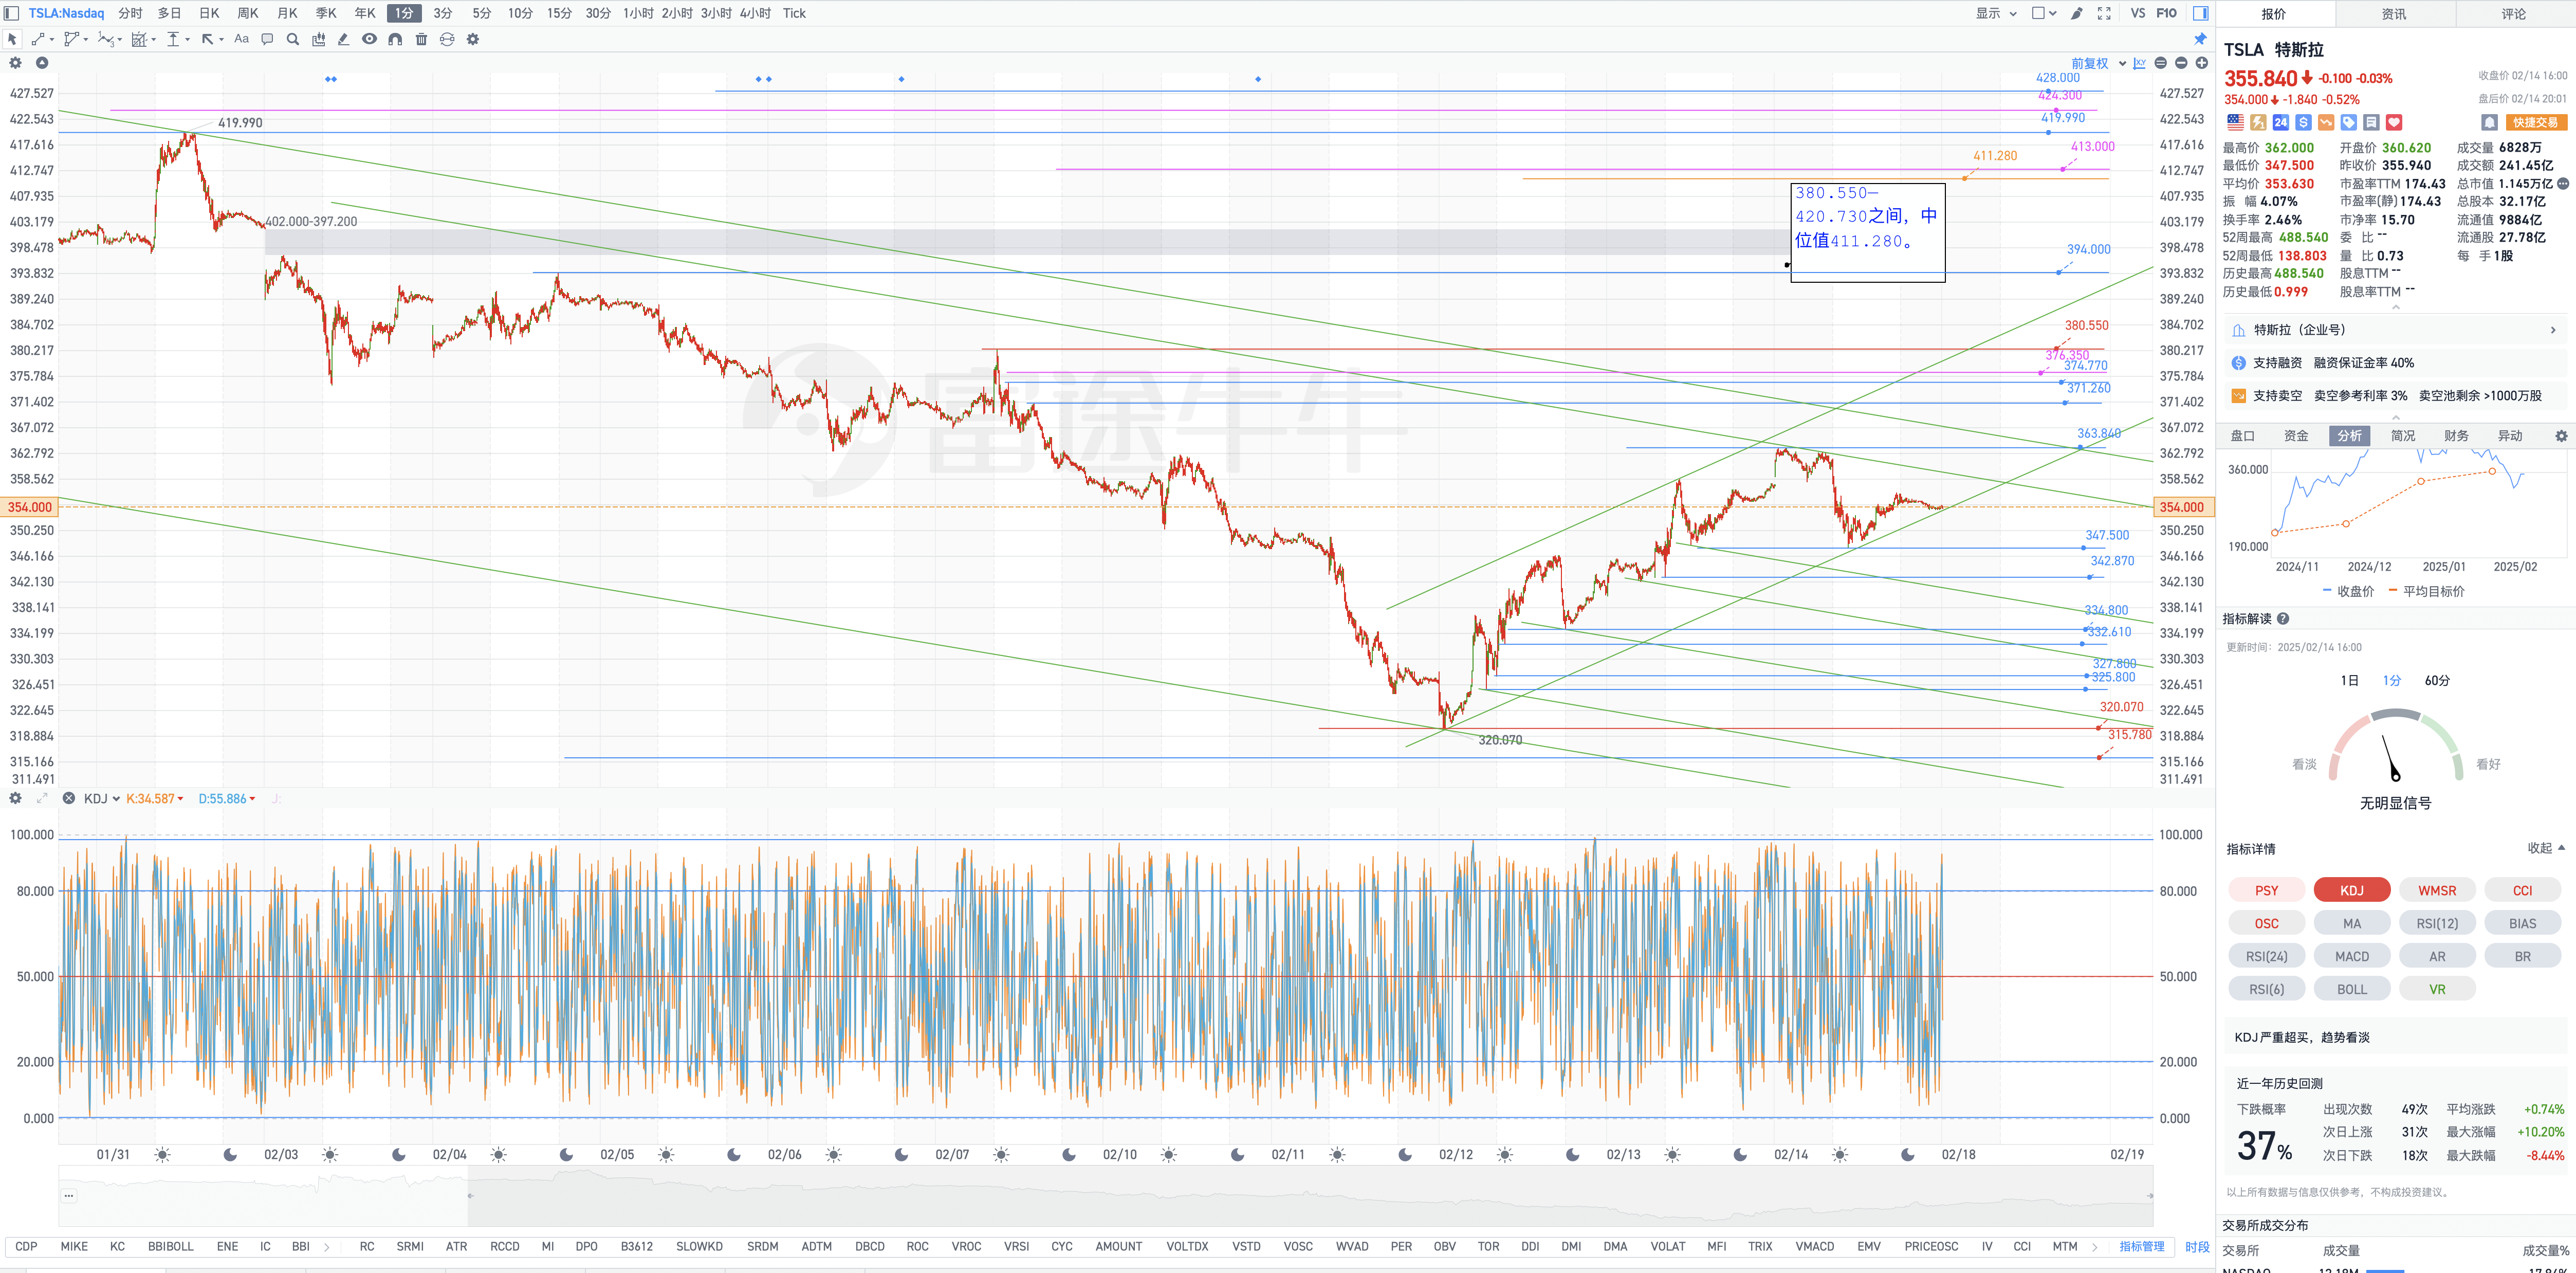Screen dimensions: 2576x1273
Task: Open 指标管理 indicator management link
Action: pos(2141,1246)
